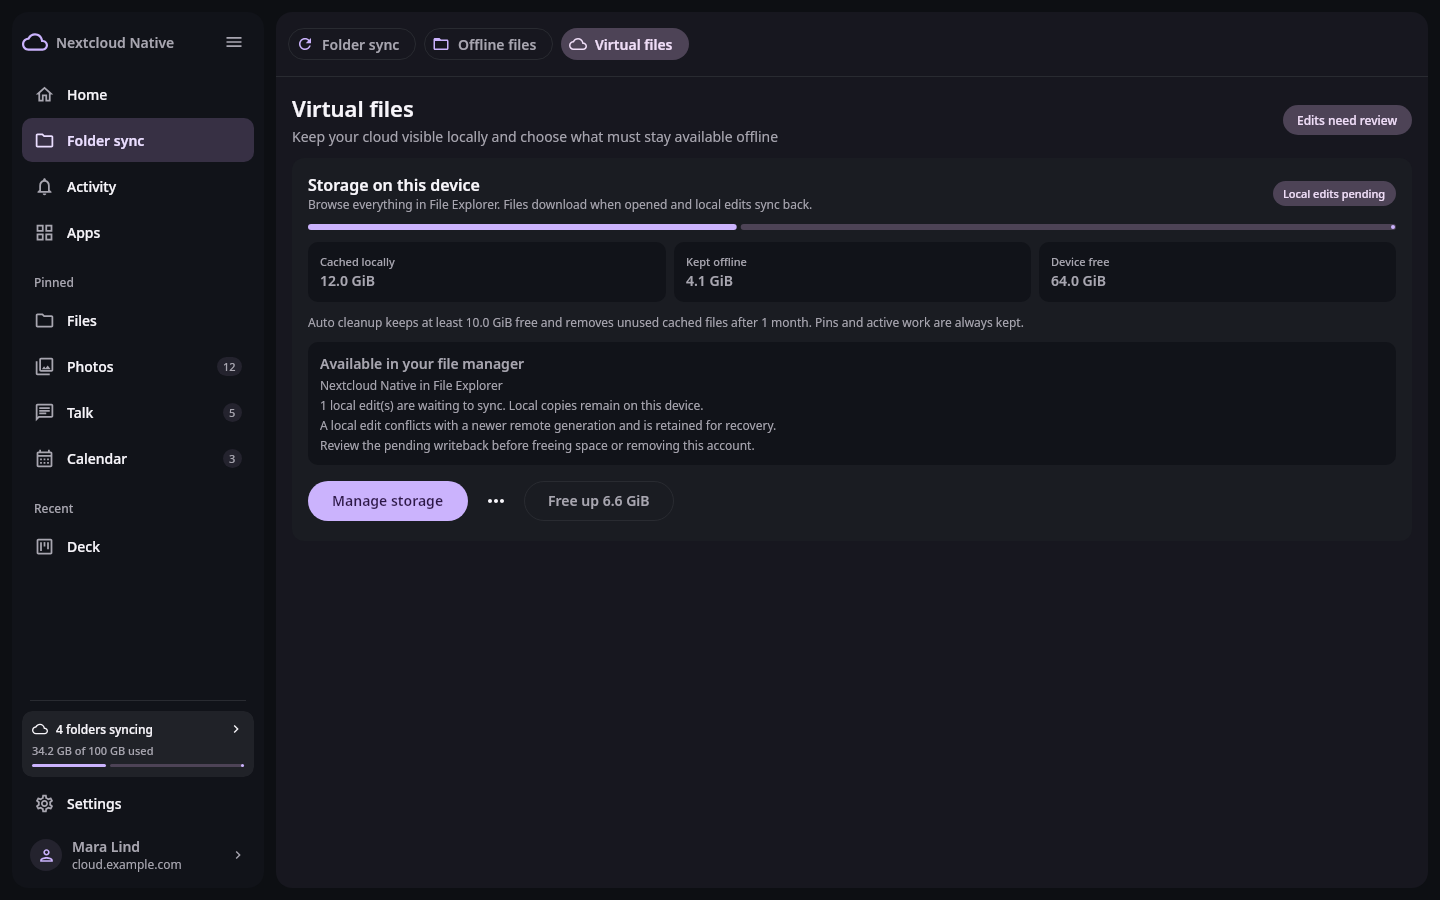The image size is (1440, 900).
Task: Click Virtual files page heading
Action: coord(353,109)
